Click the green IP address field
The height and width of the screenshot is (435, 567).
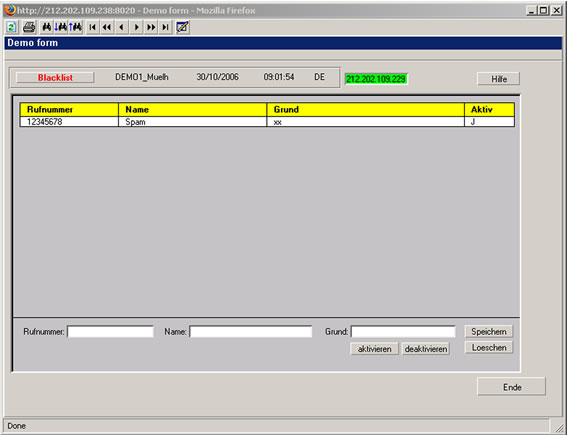376,79
